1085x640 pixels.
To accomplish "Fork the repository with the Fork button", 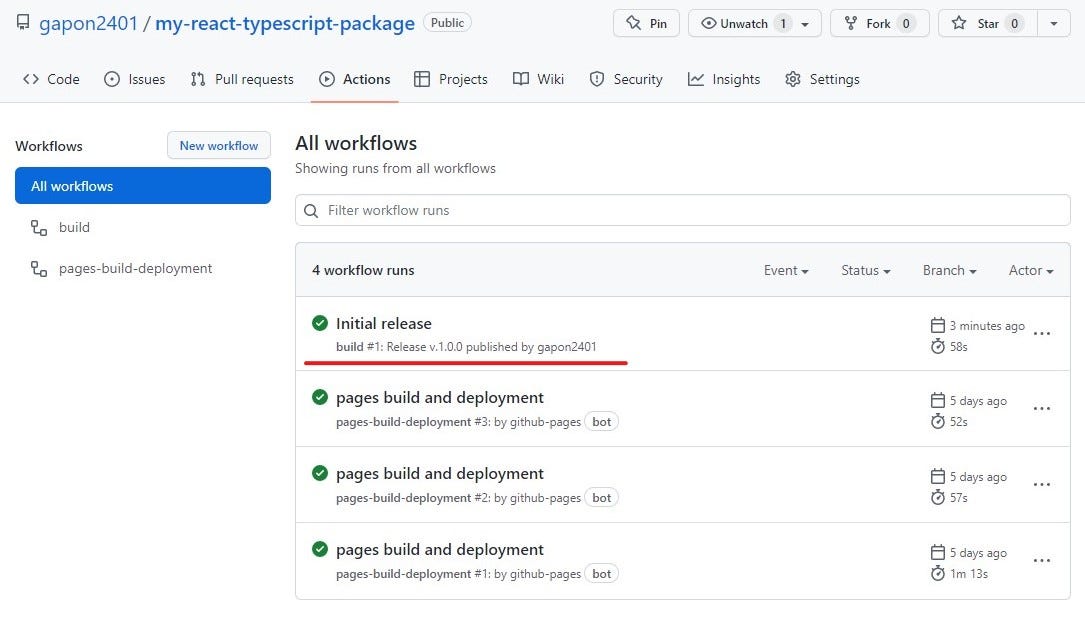I will click(x=879, y=24).
